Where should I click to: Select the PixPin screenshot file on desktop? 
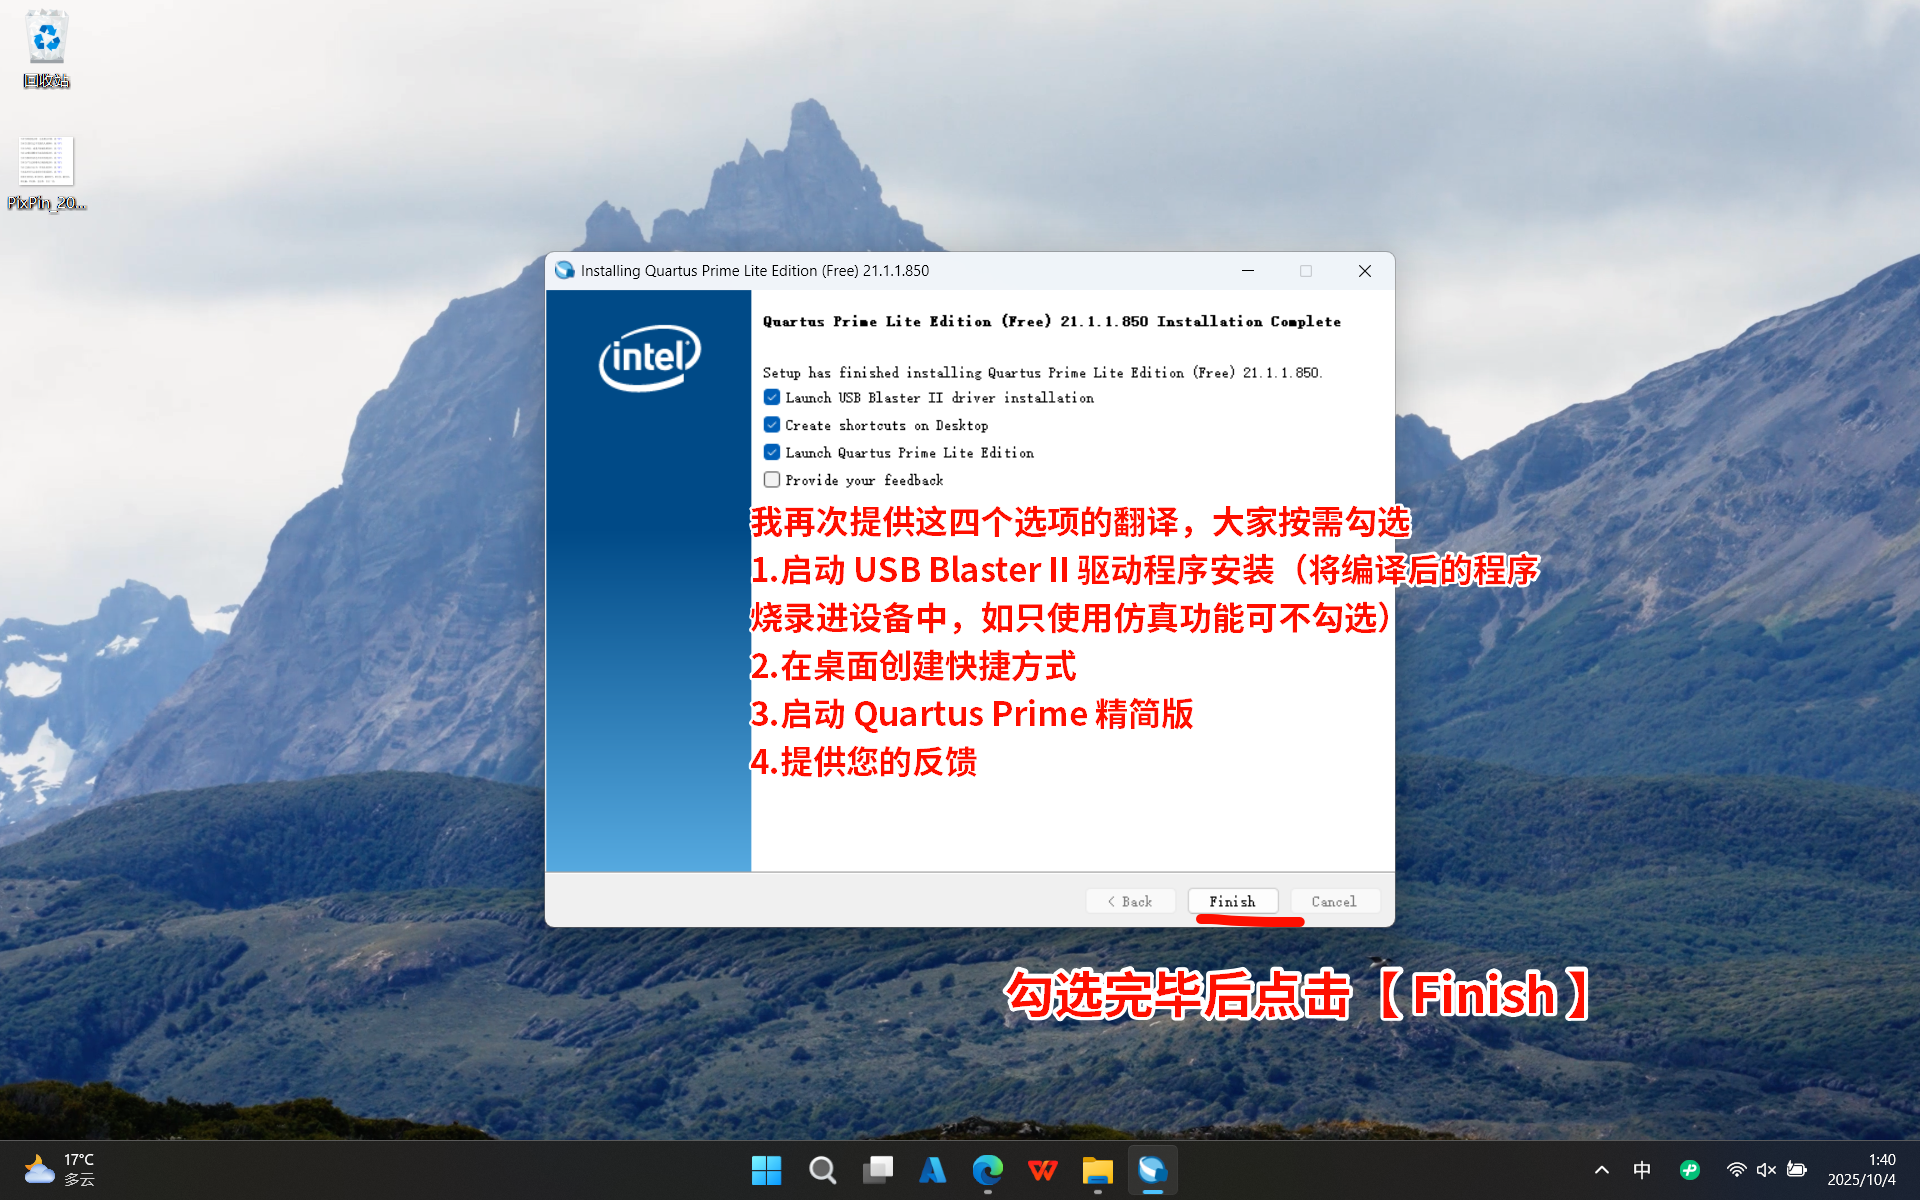click(x=46, y=174)
